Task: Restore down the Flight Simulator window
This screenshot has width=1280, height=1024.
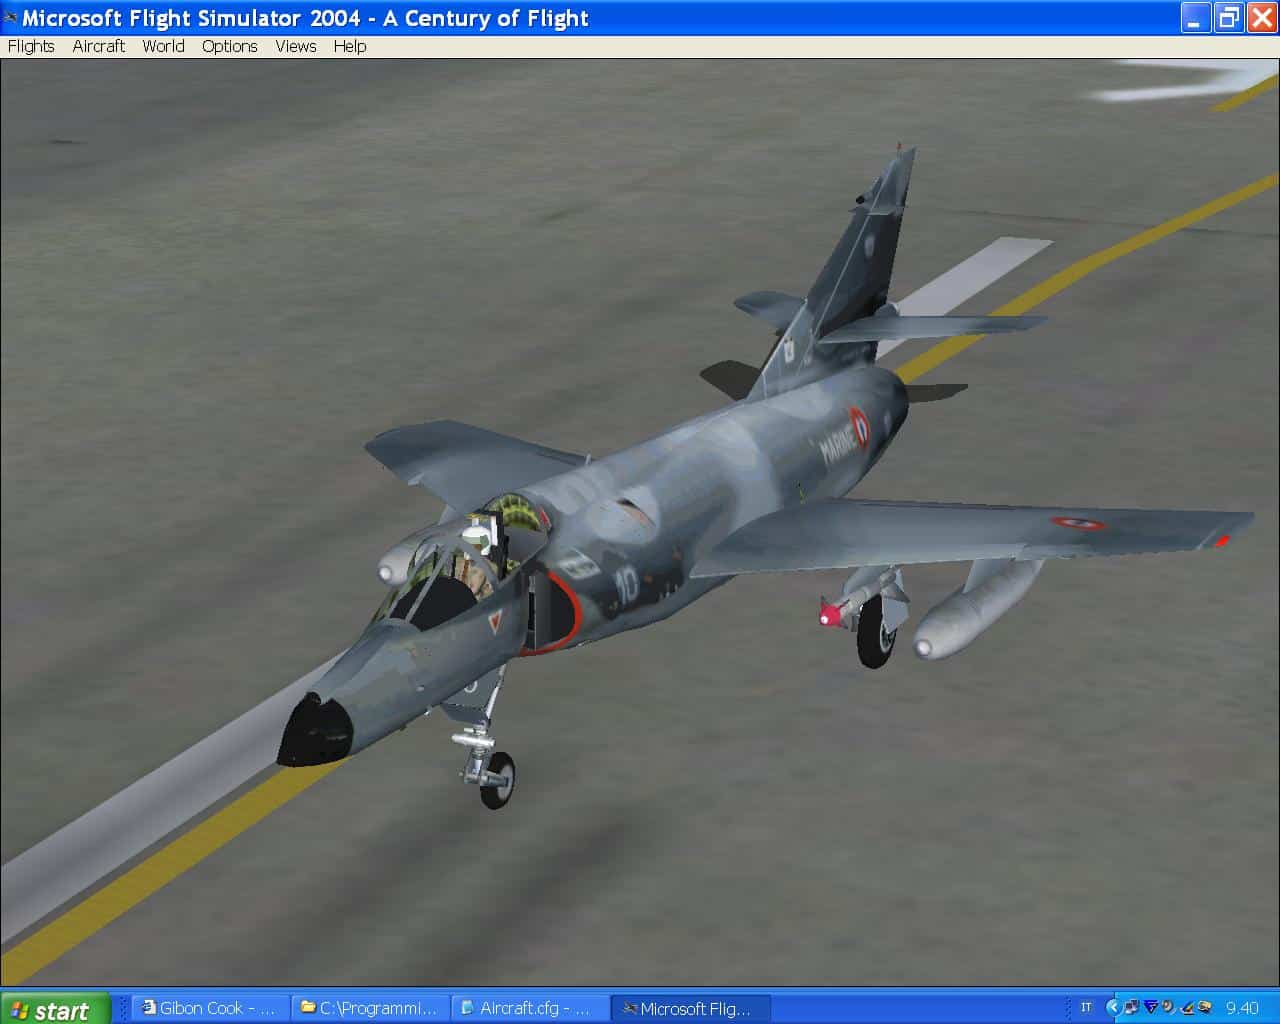Action: pyautogui.click(x=1228, y=18)
